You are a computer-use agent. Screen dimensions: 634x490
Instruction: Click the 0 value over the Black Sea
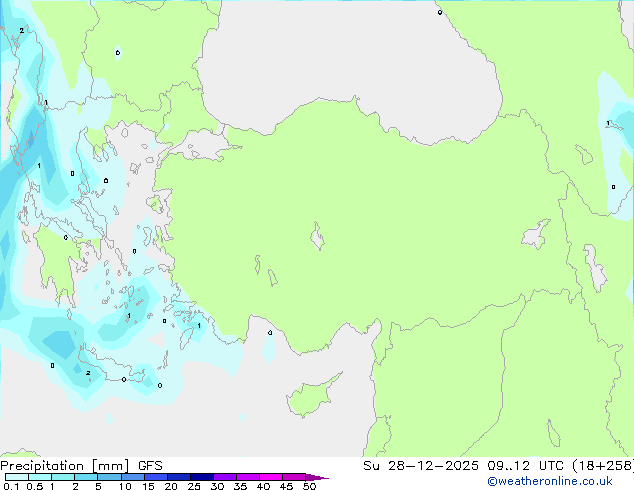point(439,12)
